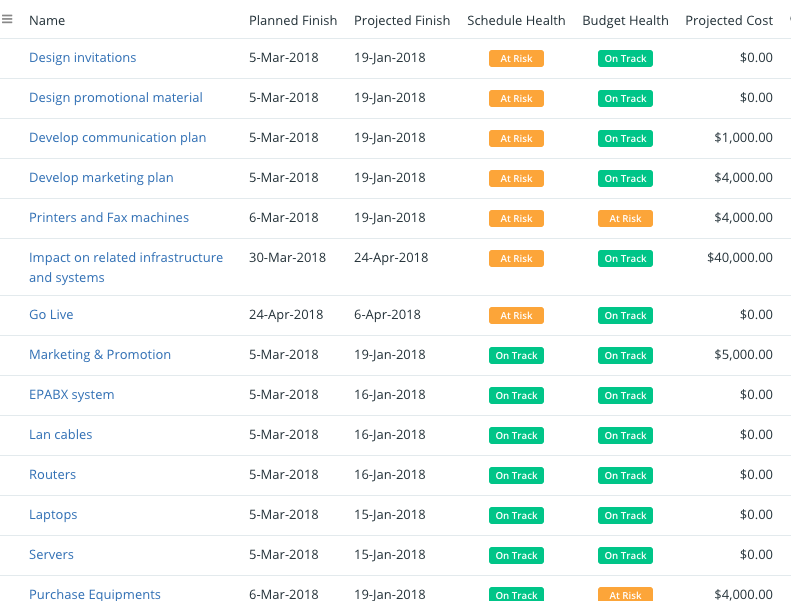Click On Track schedule badge for Servers
791x601 pixels.
516,555
